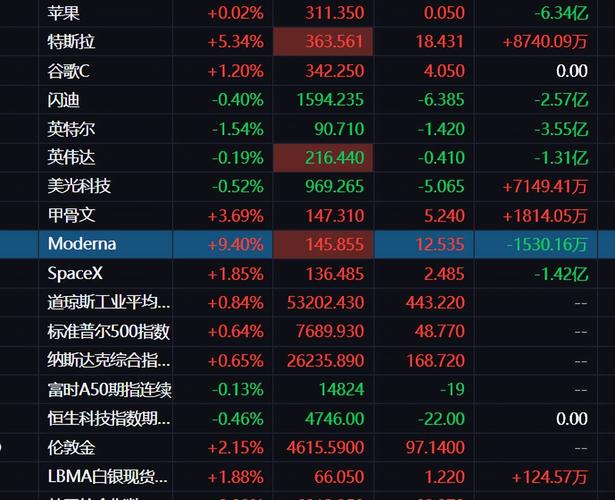Screen dimensions: 615x500
Task: Click the SpaceX stock name
Action: (75, 273)
